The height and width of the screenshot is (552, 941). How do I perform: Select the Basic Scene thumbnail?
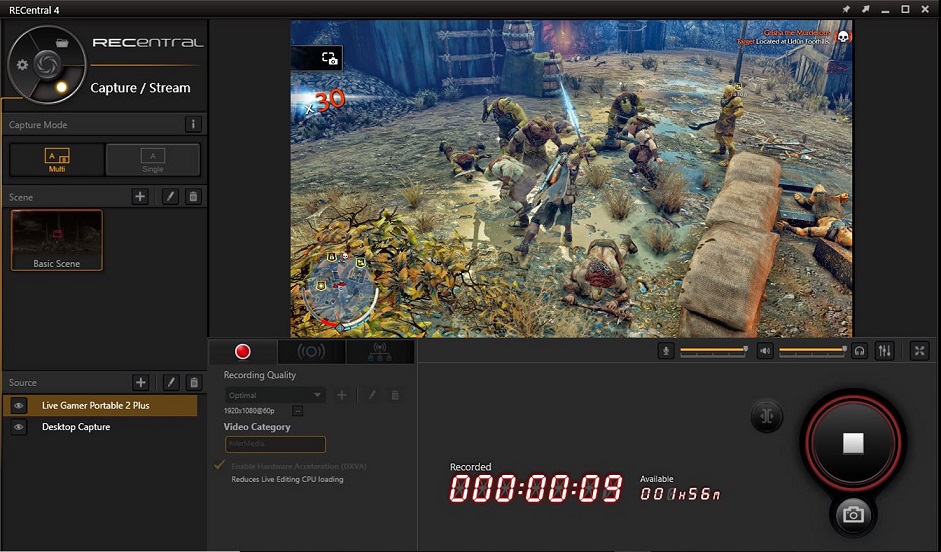pyautogui.click(x=56, y=240)
